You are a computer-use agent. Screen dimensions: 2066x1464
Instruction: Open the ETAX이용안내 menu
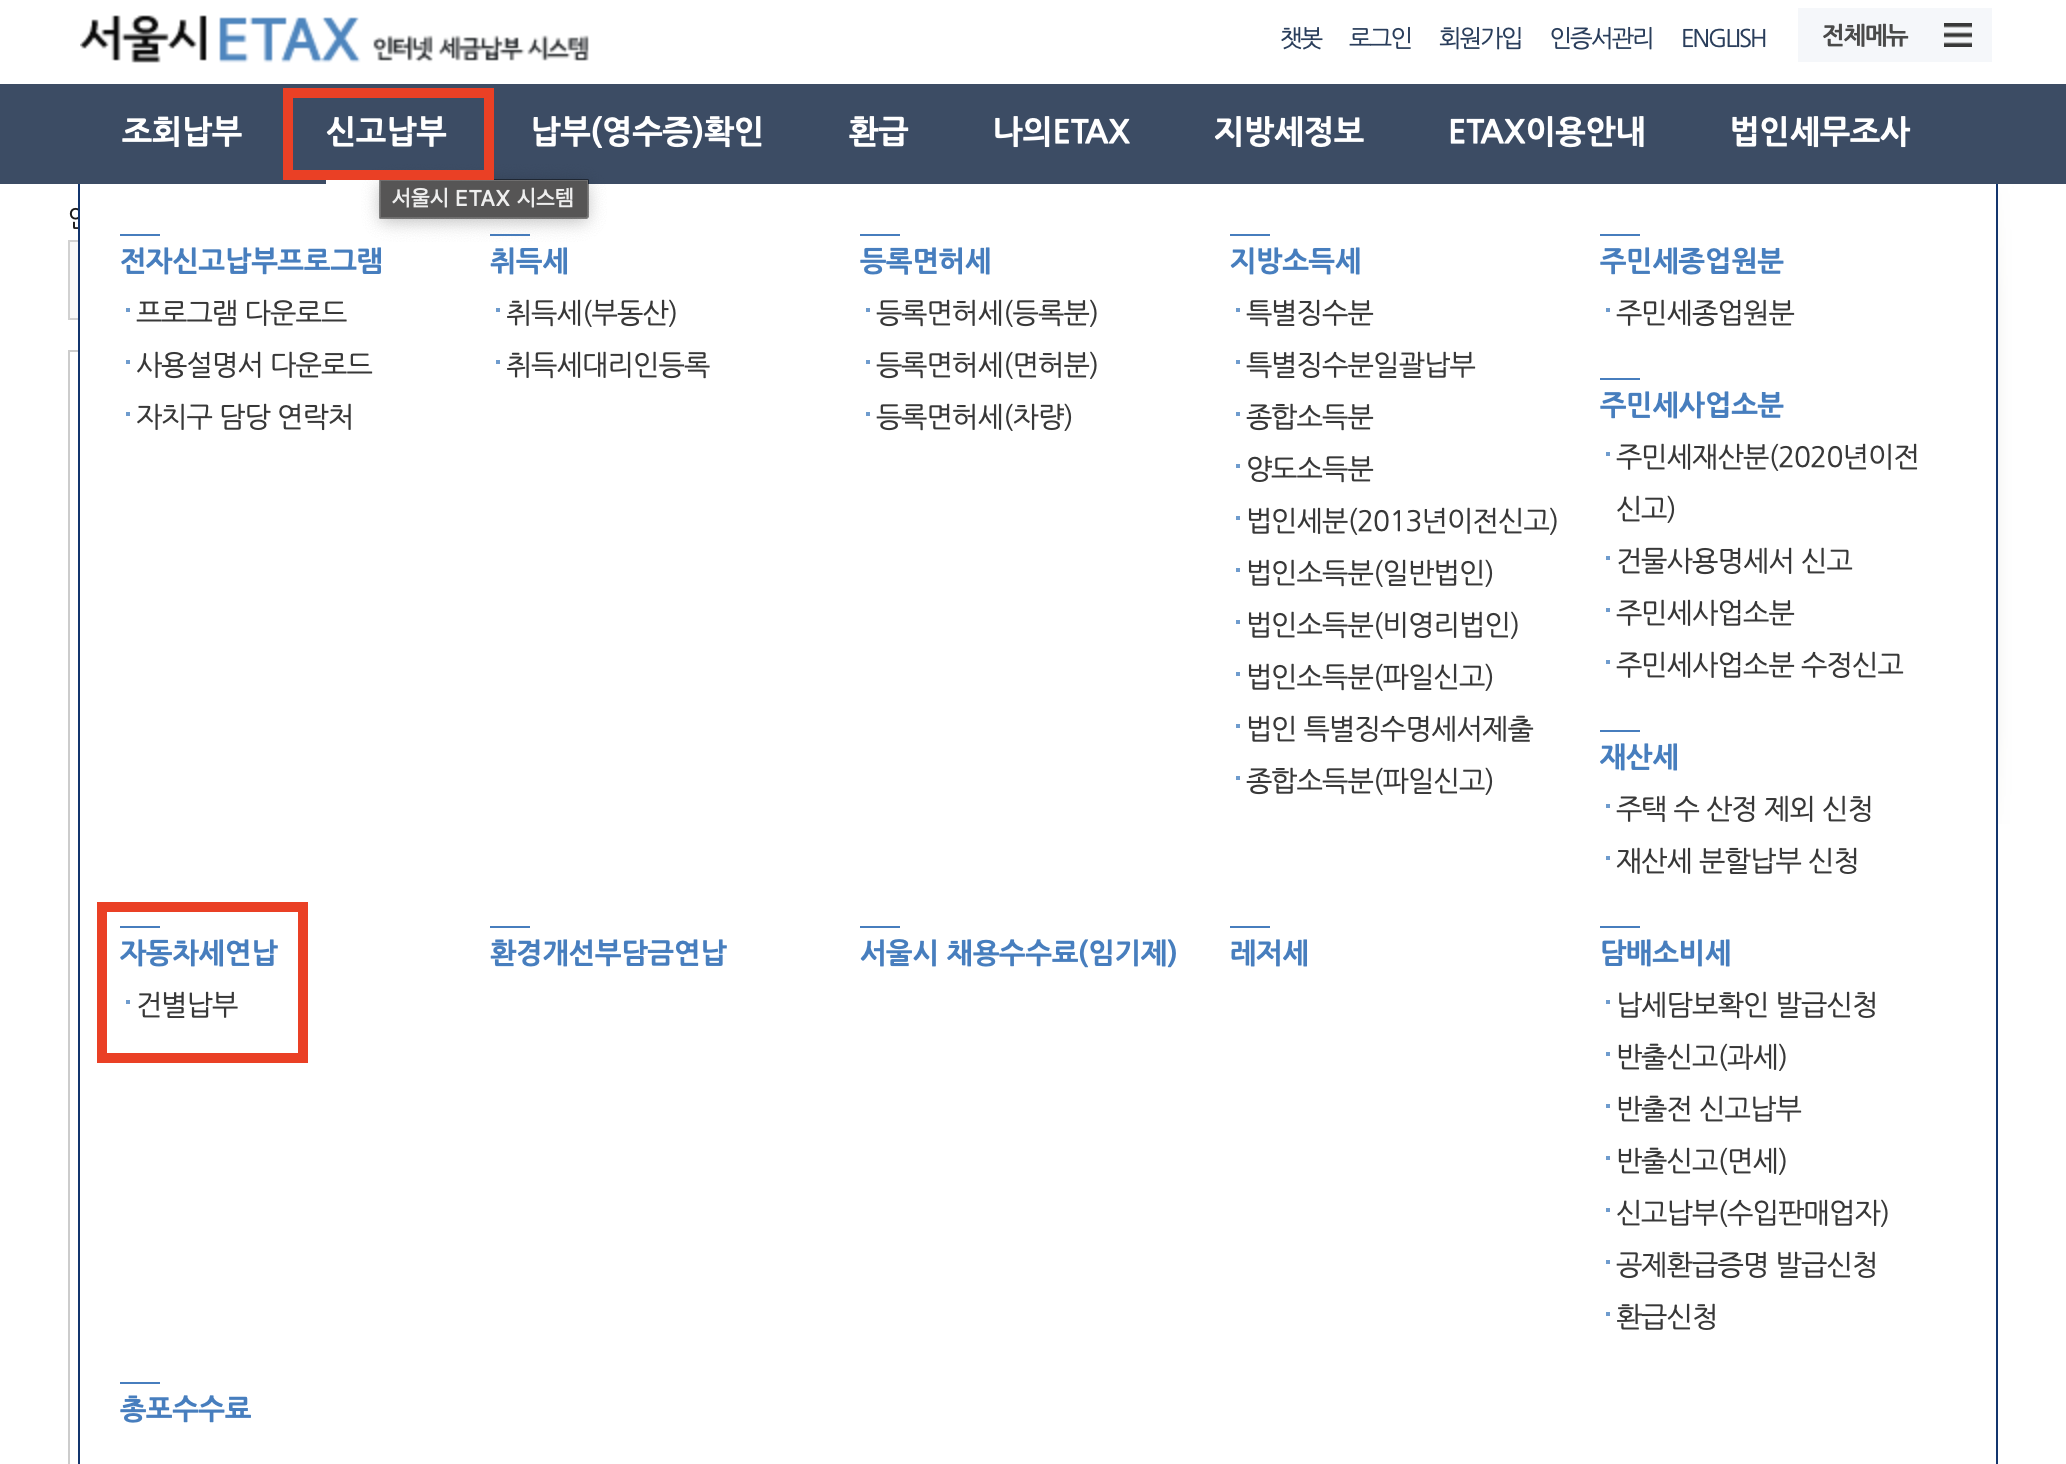[1547, 131]
